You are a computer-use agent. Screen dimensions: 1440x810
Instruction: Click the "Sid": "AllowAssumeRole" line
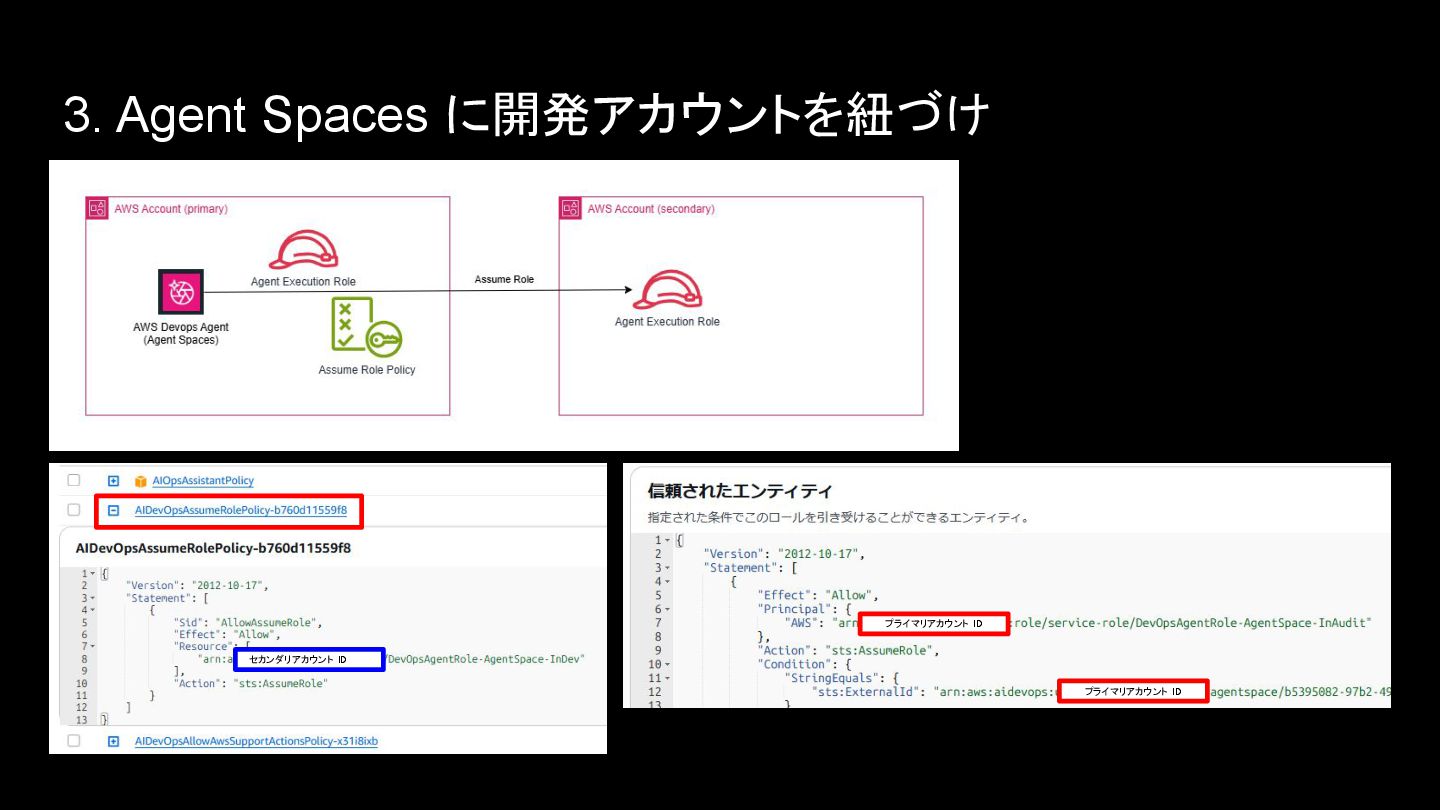click(248, 622)
